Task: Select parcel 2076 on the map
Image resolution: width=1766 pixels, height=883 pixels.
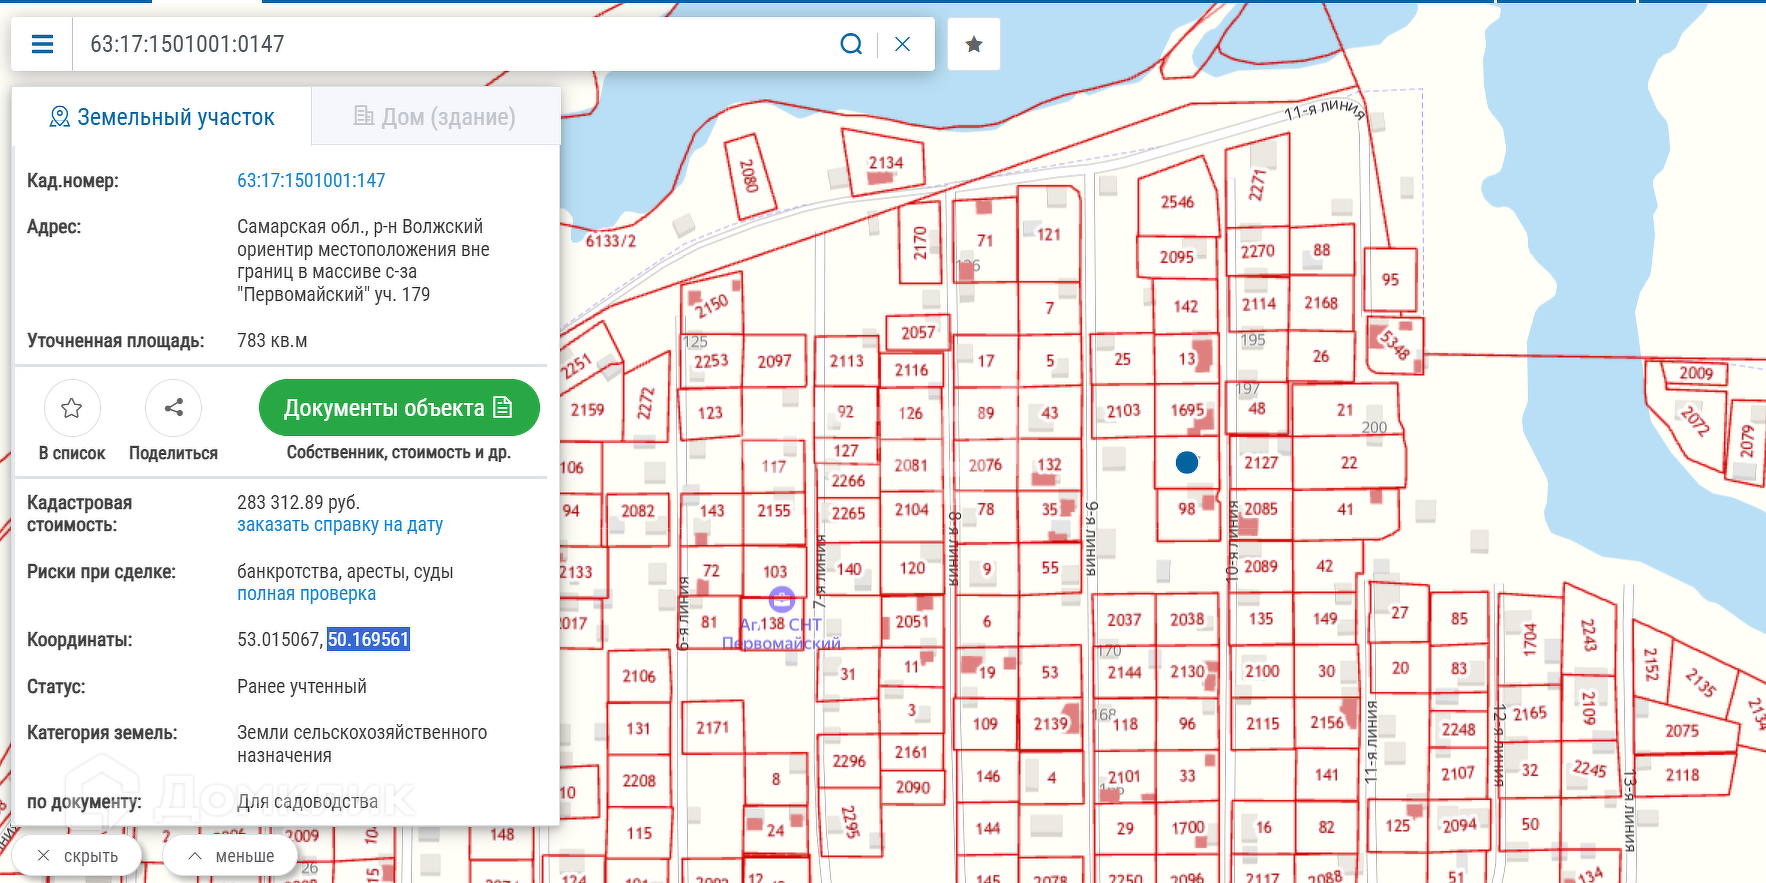Action: pyautogui.click(x=985, y=465)
